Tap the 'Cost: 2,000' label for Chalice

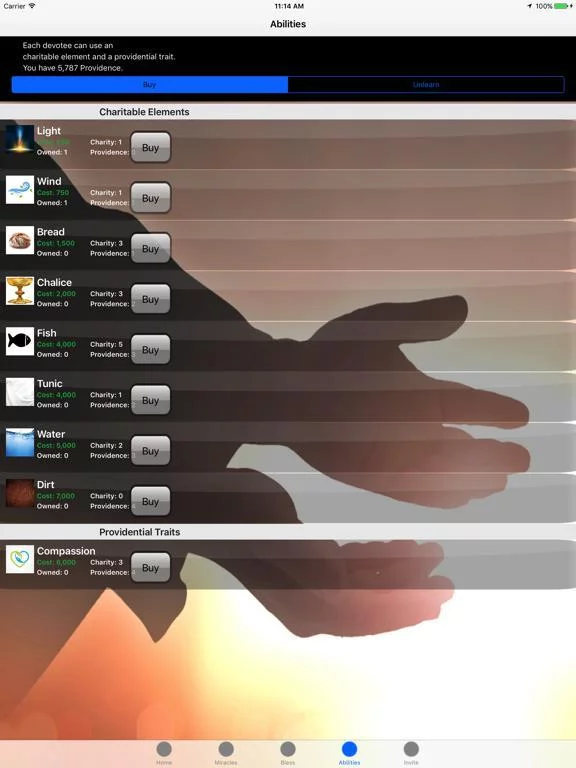tap(56, 293)
